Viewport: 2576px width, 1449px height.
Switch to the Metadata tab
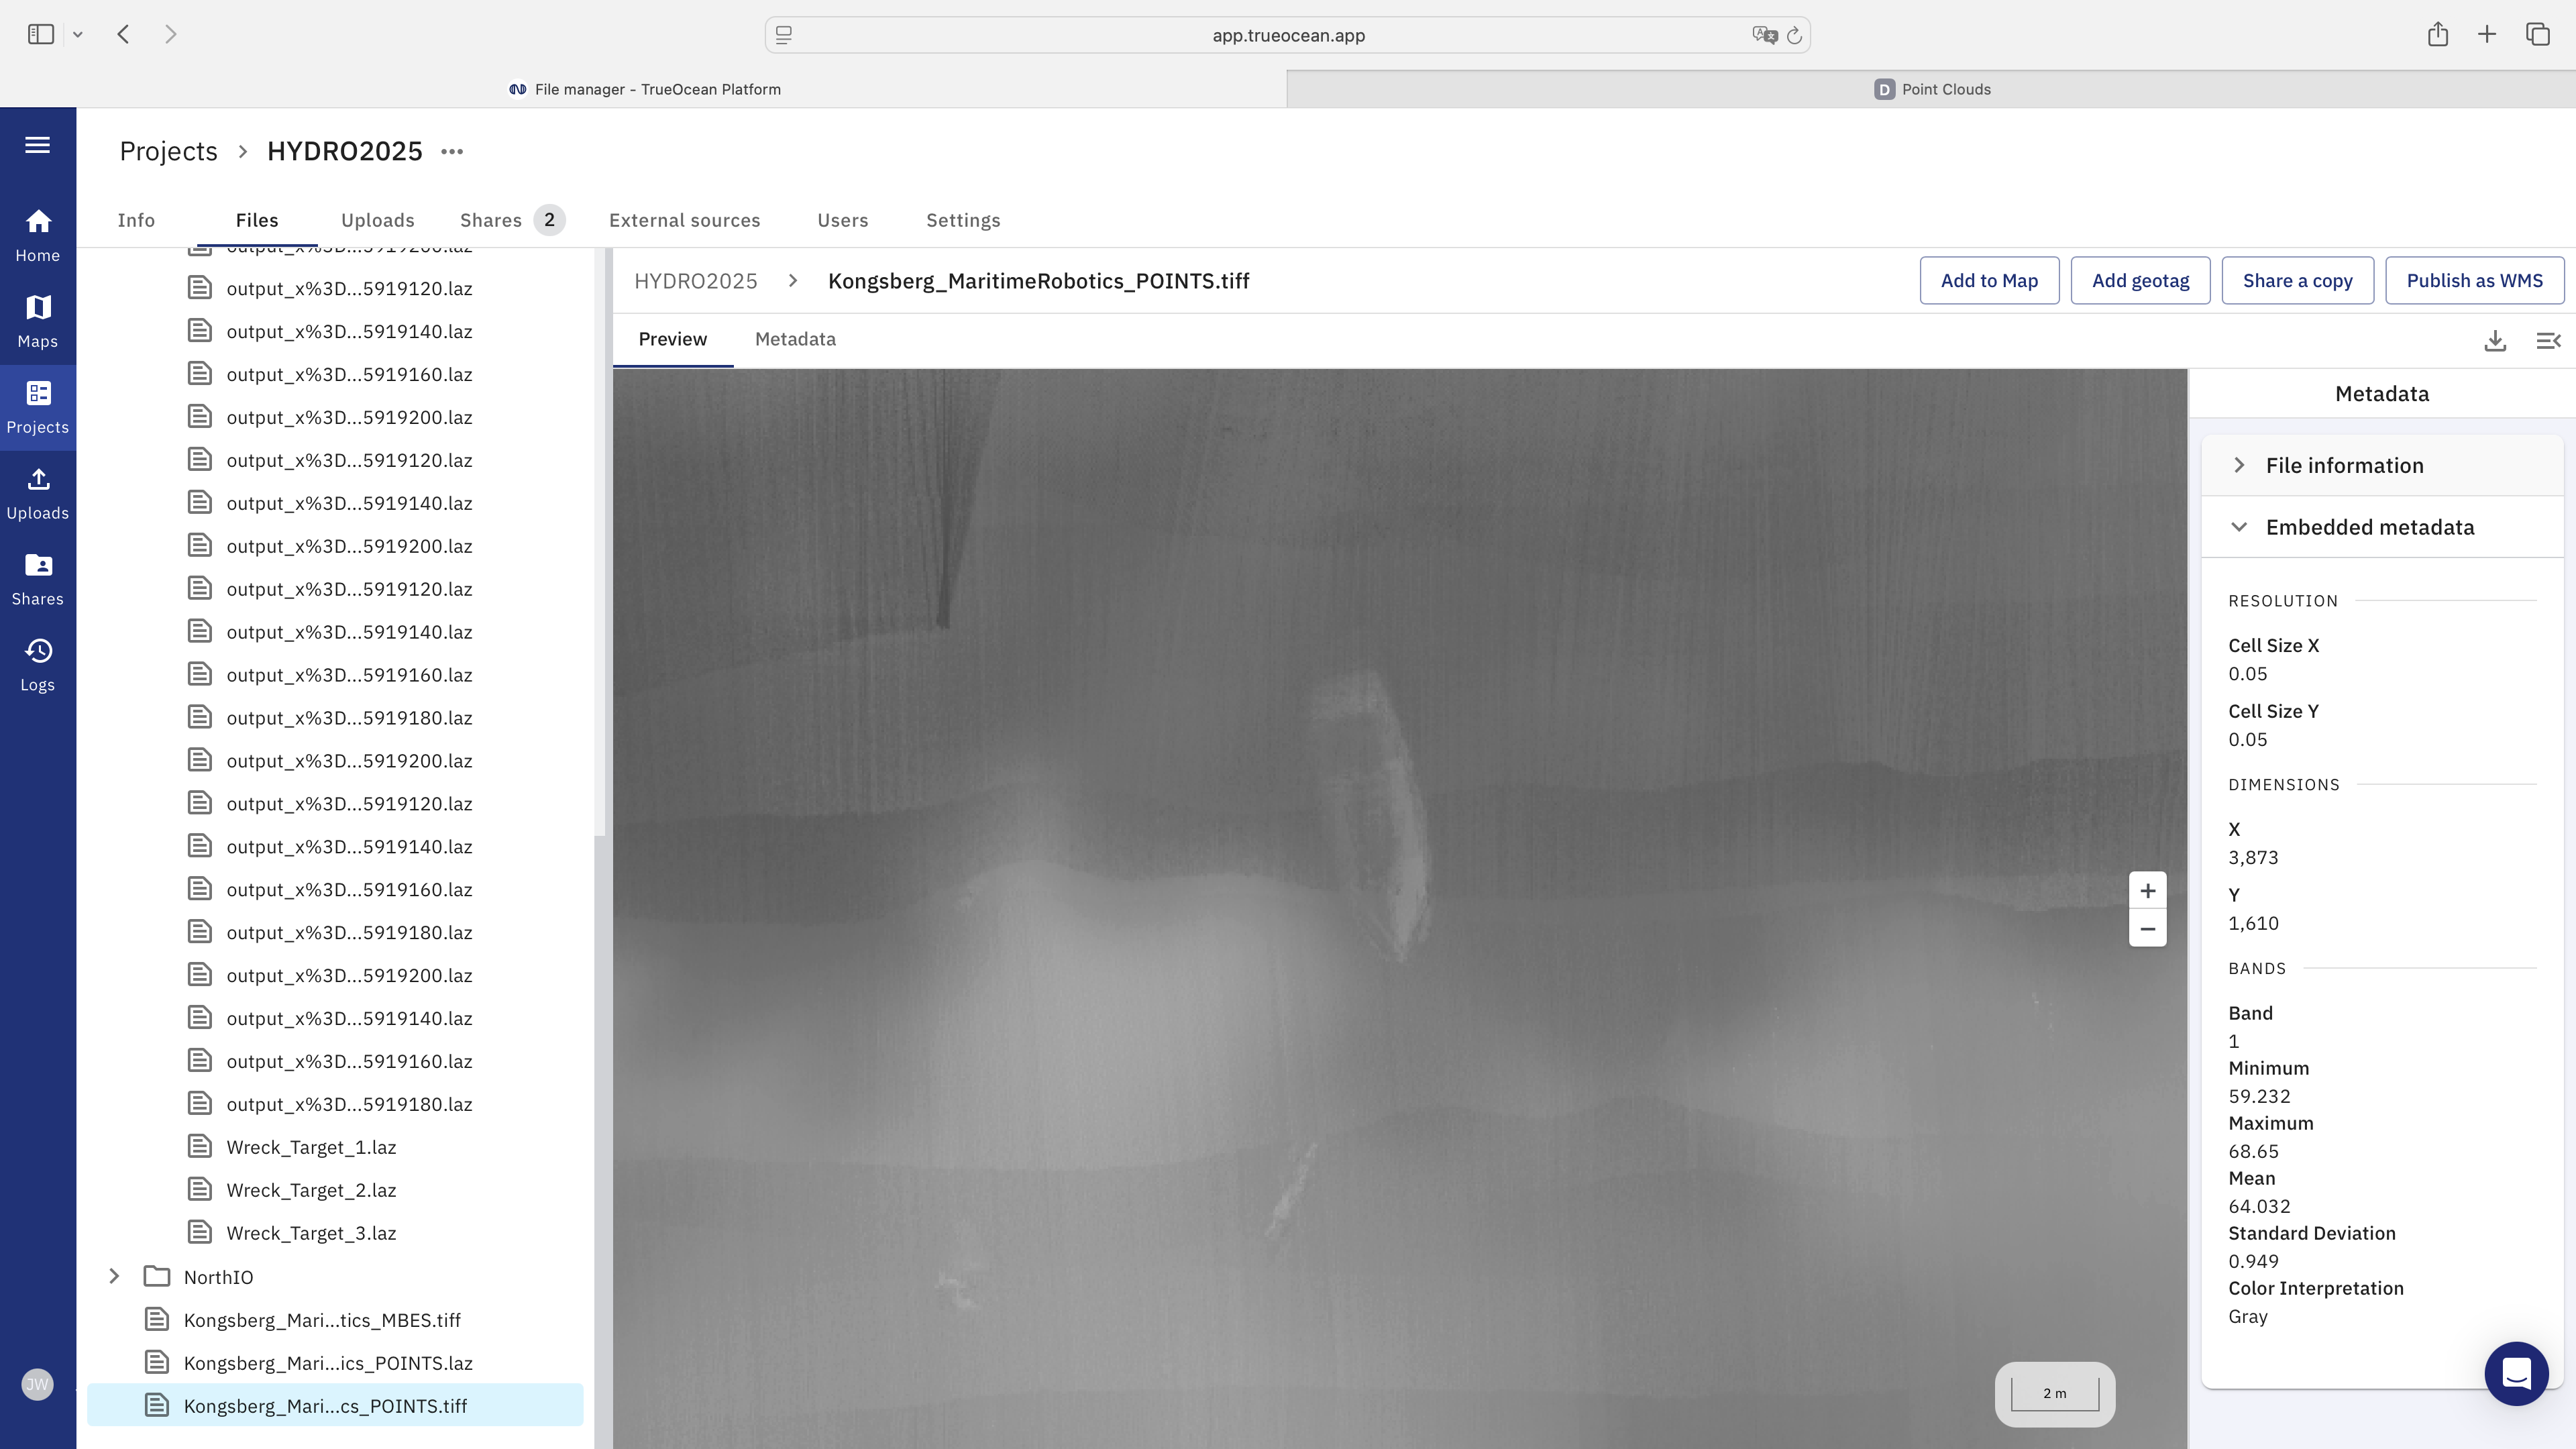[795, 339]
